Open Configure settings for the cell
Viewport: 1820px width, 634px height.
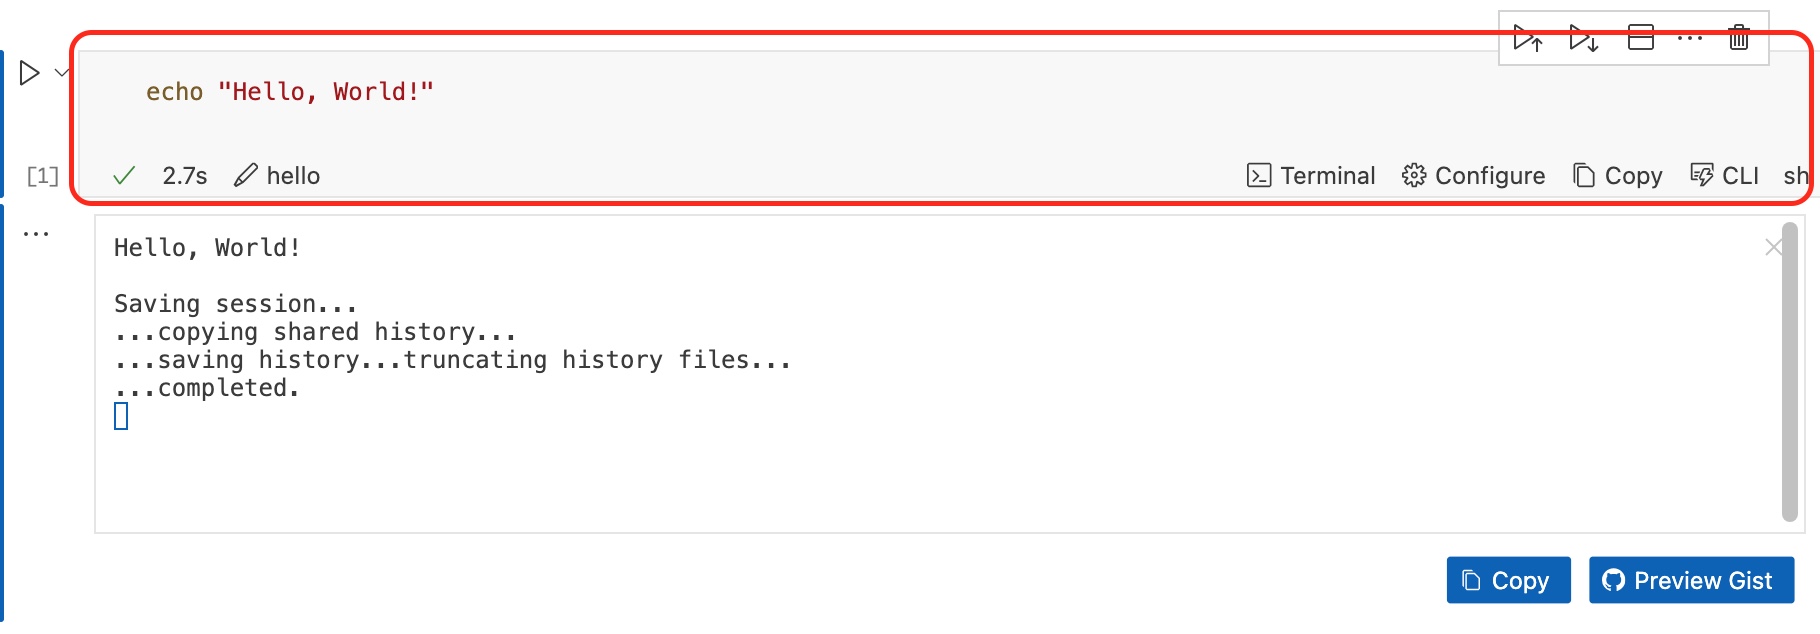(x=1472, y=175)
